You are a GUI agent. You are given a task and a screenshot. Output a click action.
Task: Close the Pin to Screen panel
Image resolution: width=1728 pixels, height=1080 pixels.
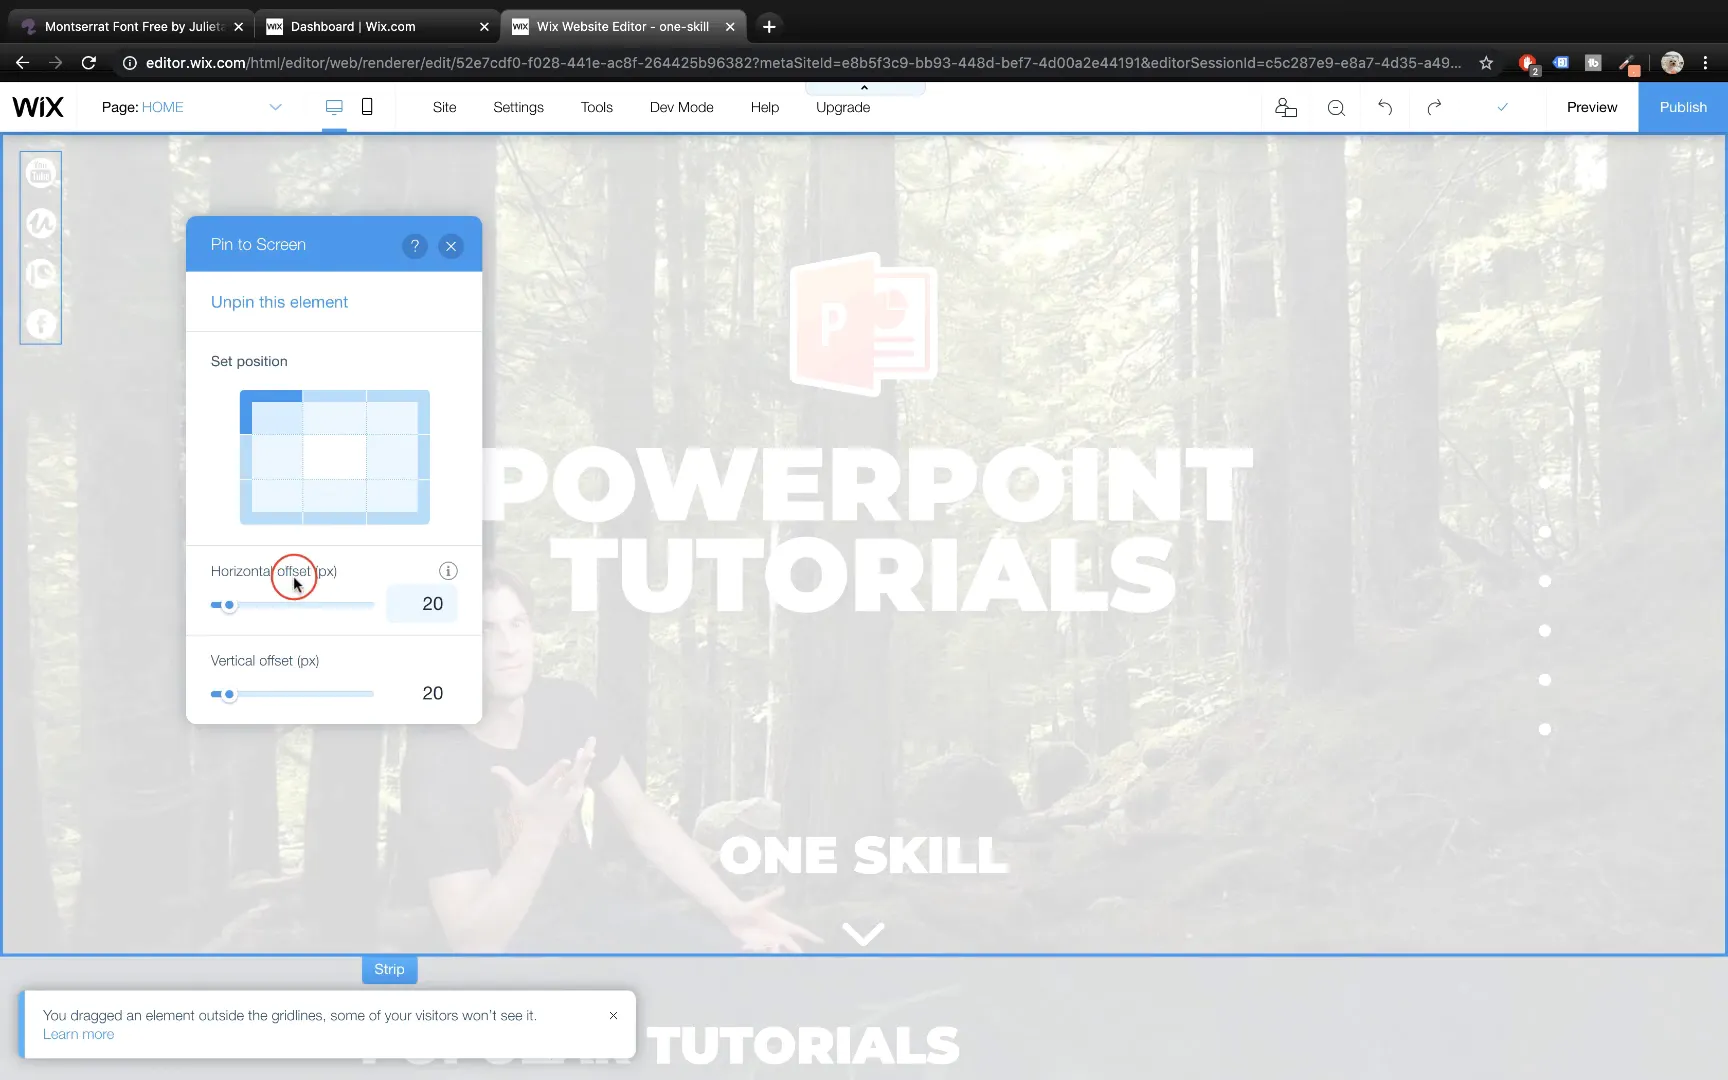[451, 245]
